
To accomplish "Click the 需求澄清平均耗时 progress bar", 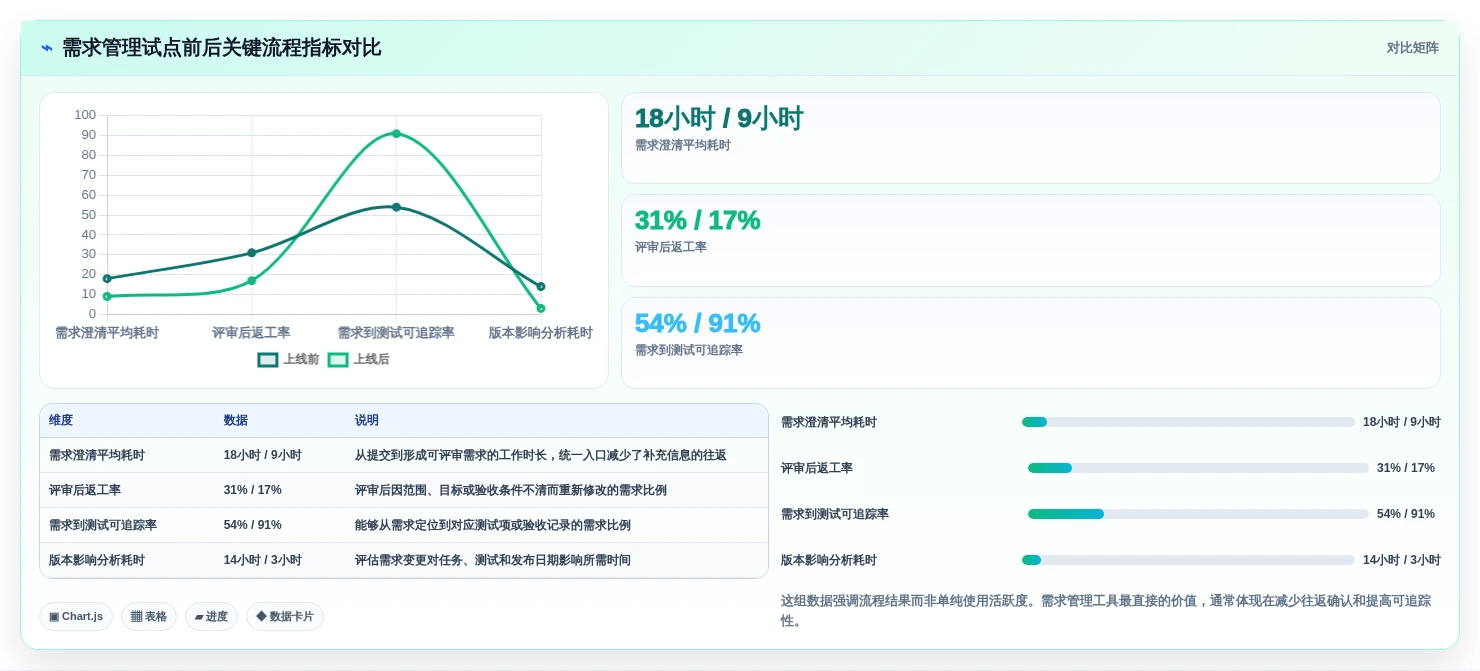I will tap(1188, 422).
